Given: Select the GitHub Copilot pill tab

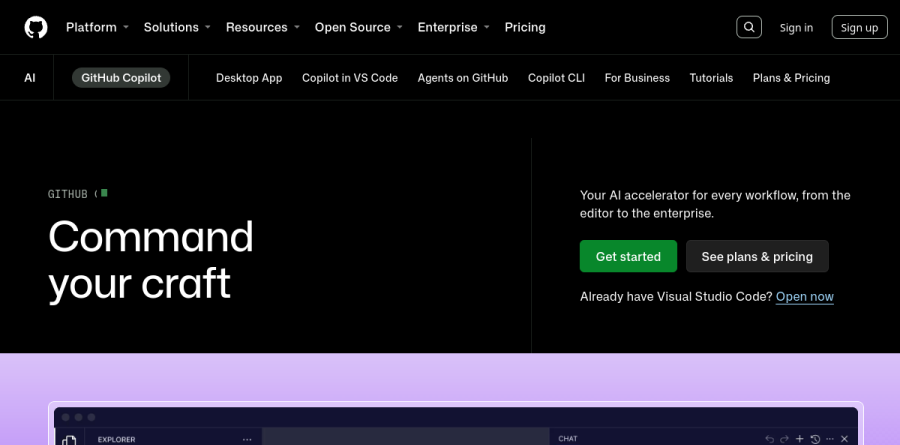Looking at the screenshot, I should click(x=121, y=78).
